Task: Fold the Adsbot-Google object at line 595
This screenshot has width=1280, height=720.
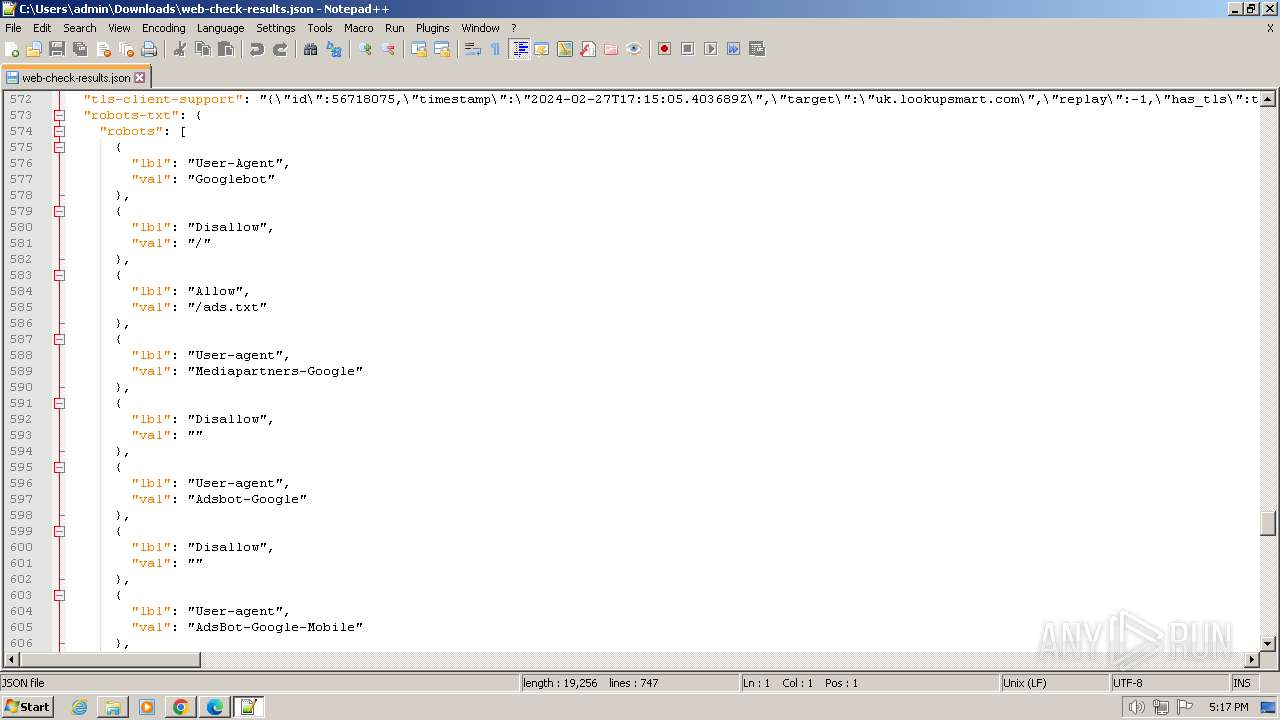Action: point(60,467)
